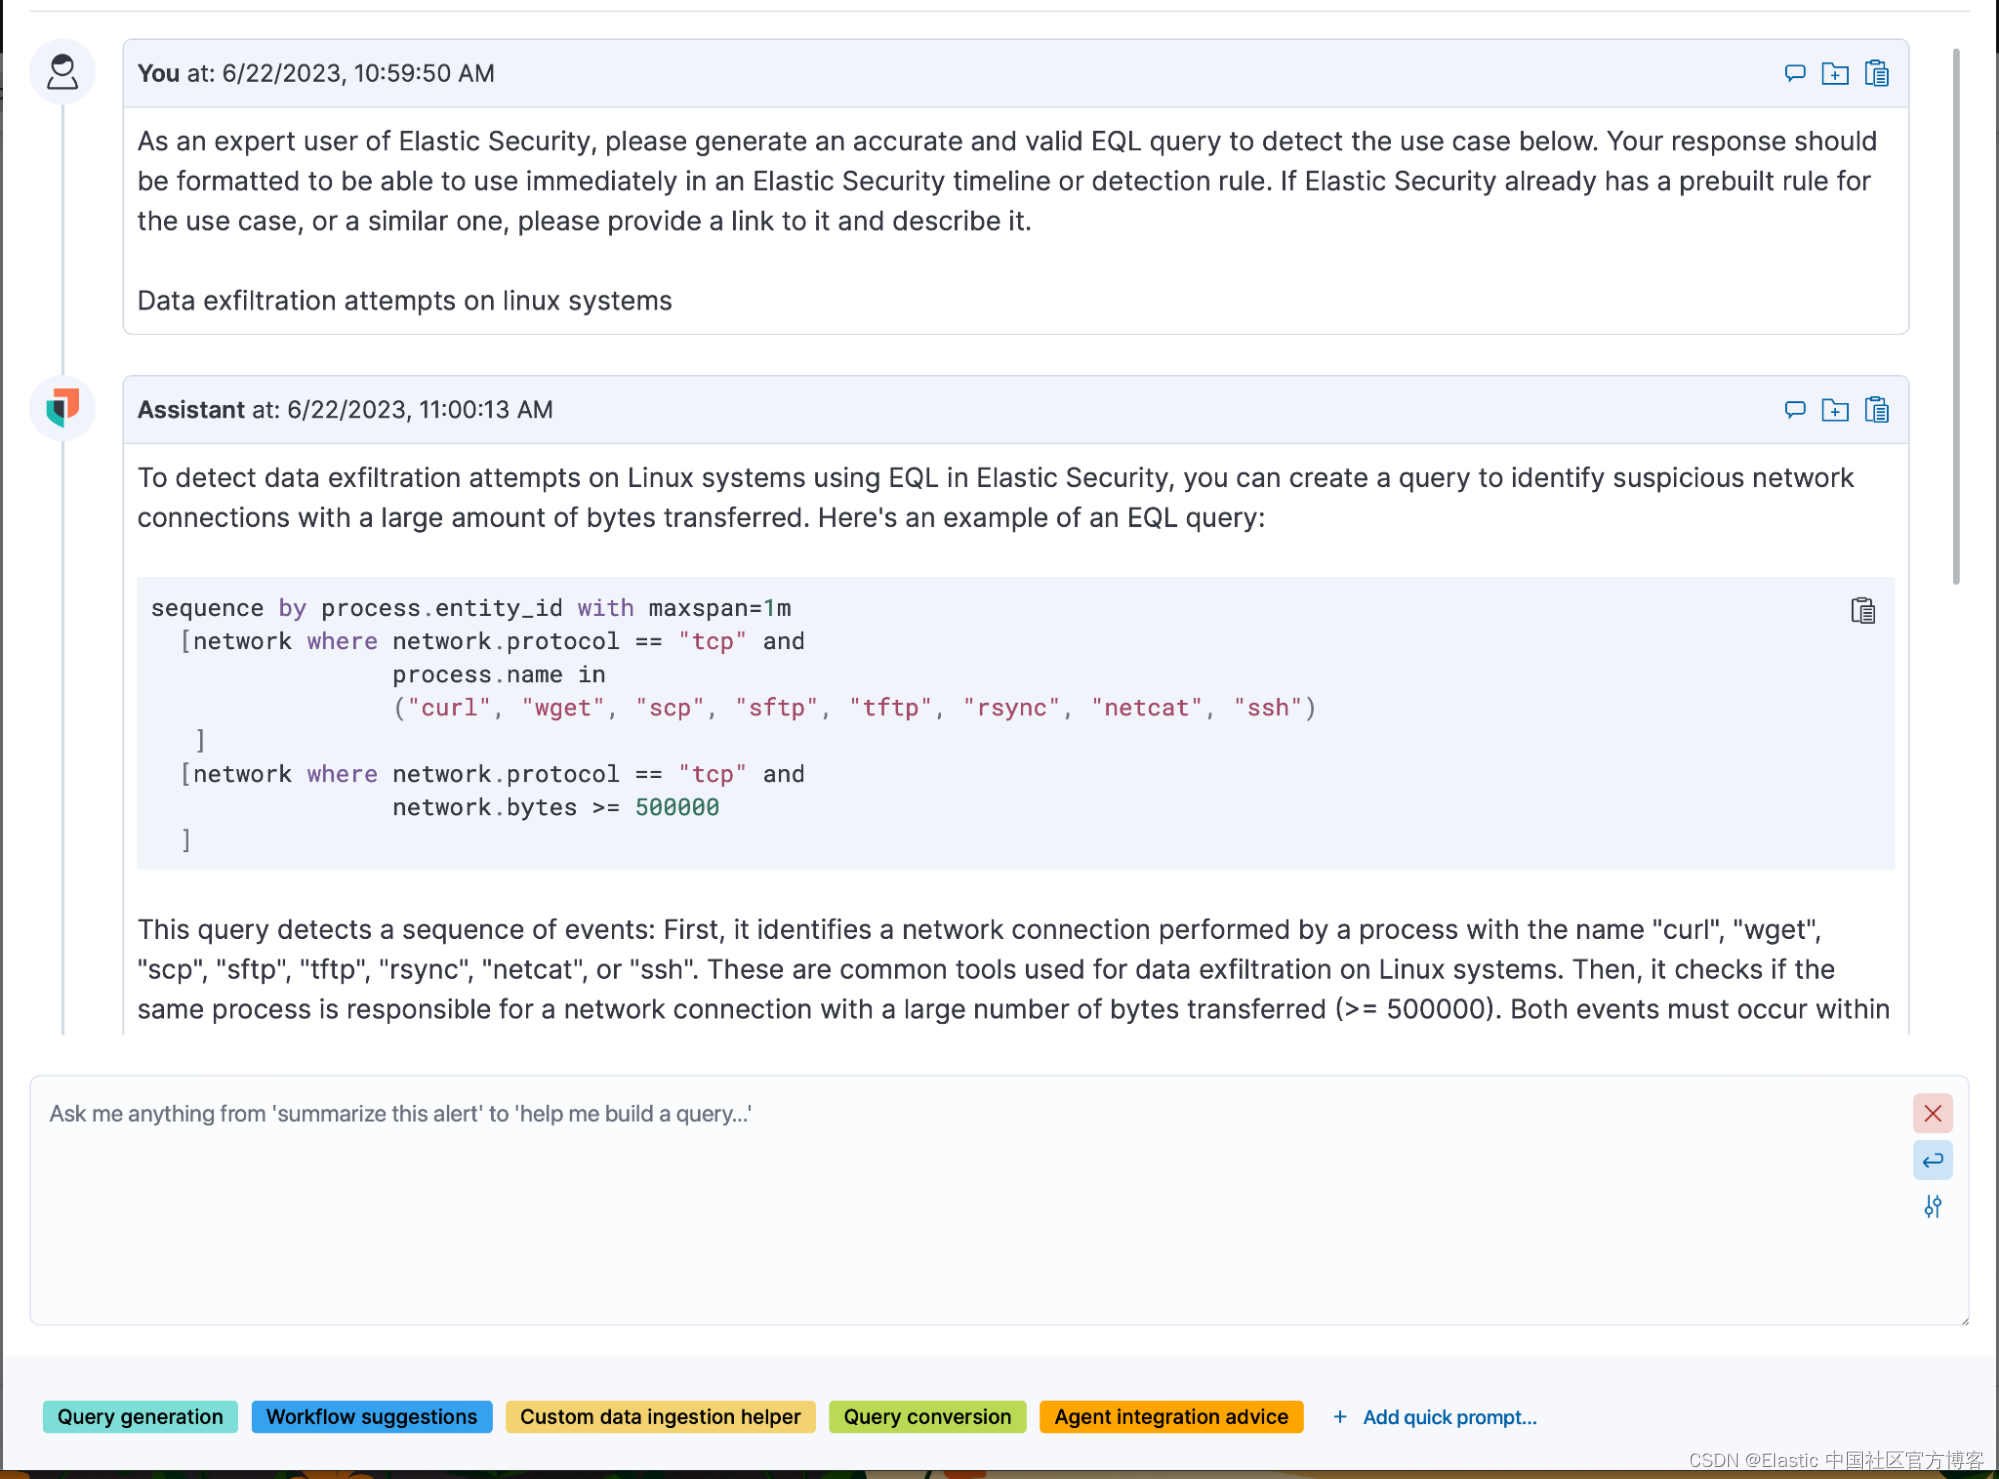Click the clipboard icon on EQL query
This screenshot has width=1999, height=1479.
pyautogui.click(x=1862, y=611)
